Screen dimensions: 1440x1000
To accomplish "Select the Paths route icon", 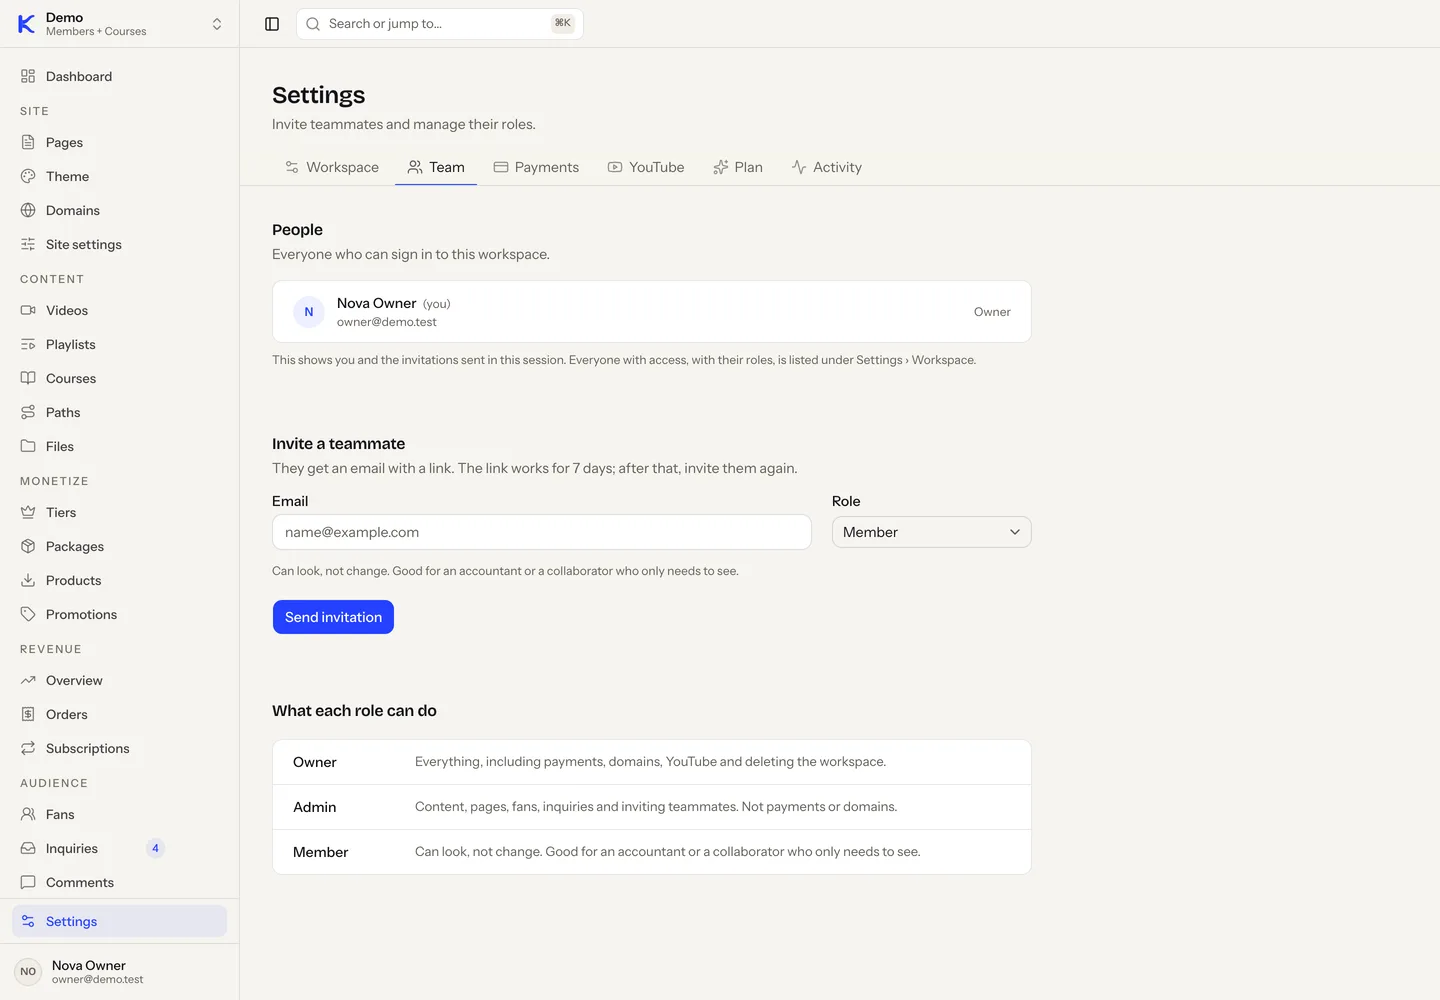I will pyautogui.click(x=28, y=412).
